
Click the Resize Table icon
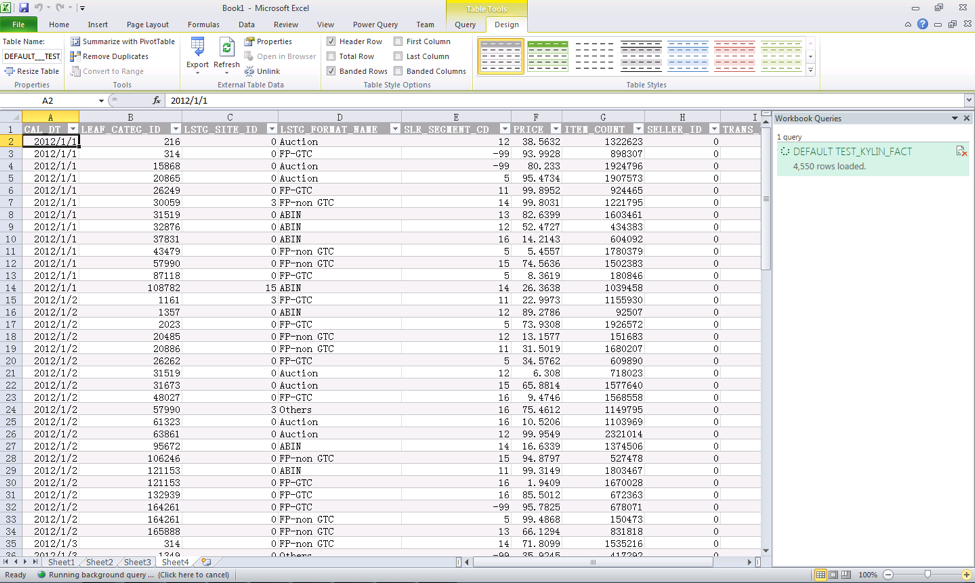coord(10,72)
